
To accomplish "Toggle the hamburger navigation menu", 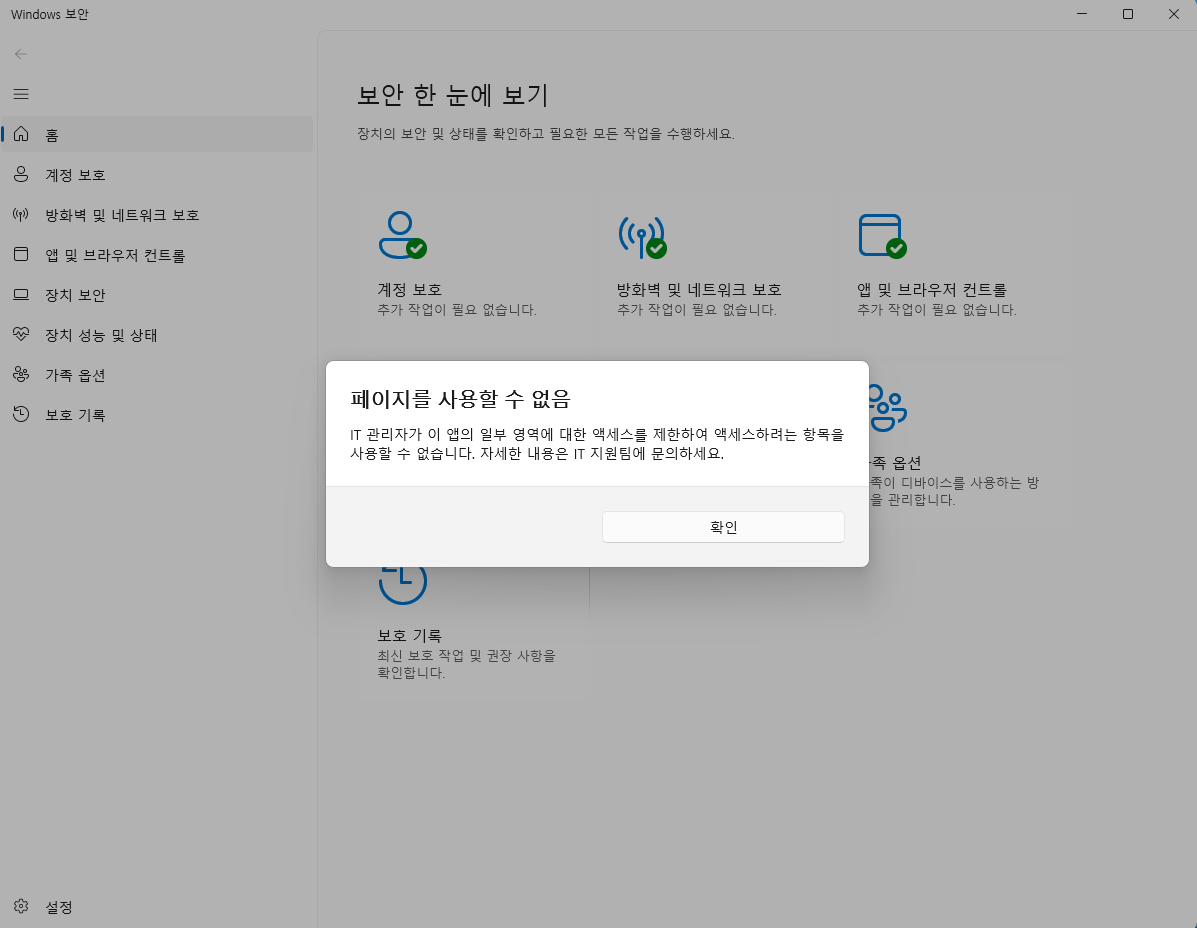I will click(x=20, y=93).
